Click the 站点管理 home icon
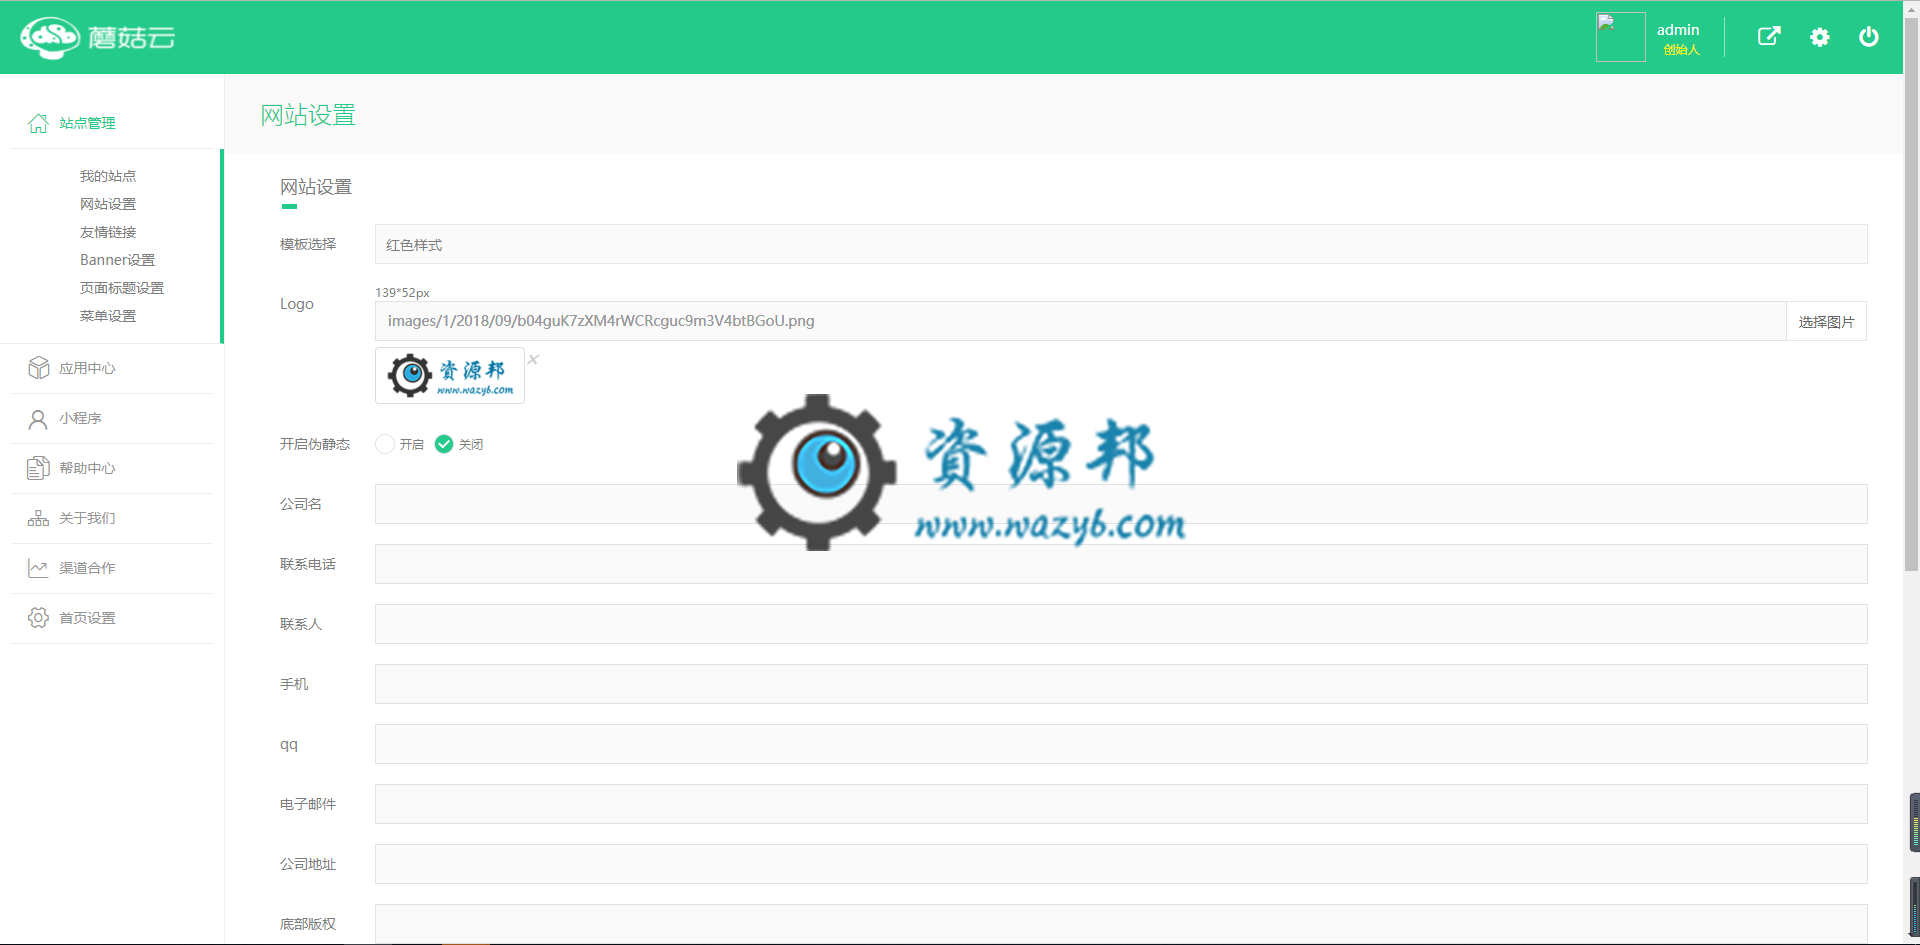 [x=38, y=123]
